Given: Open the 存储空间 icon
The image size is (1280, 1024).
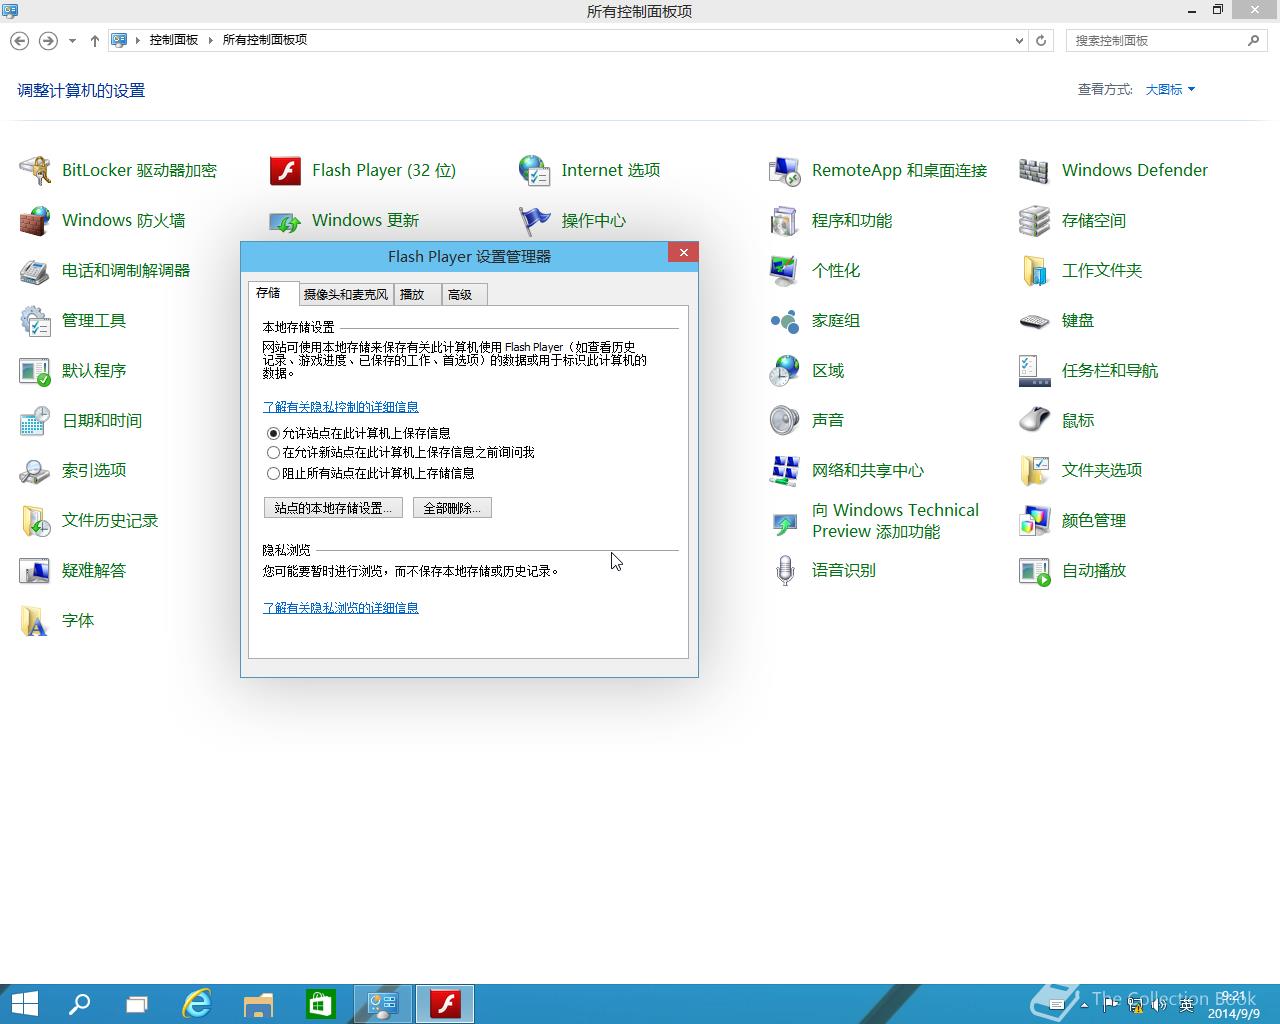Looking at the screenshot, I should (1035, 220).
